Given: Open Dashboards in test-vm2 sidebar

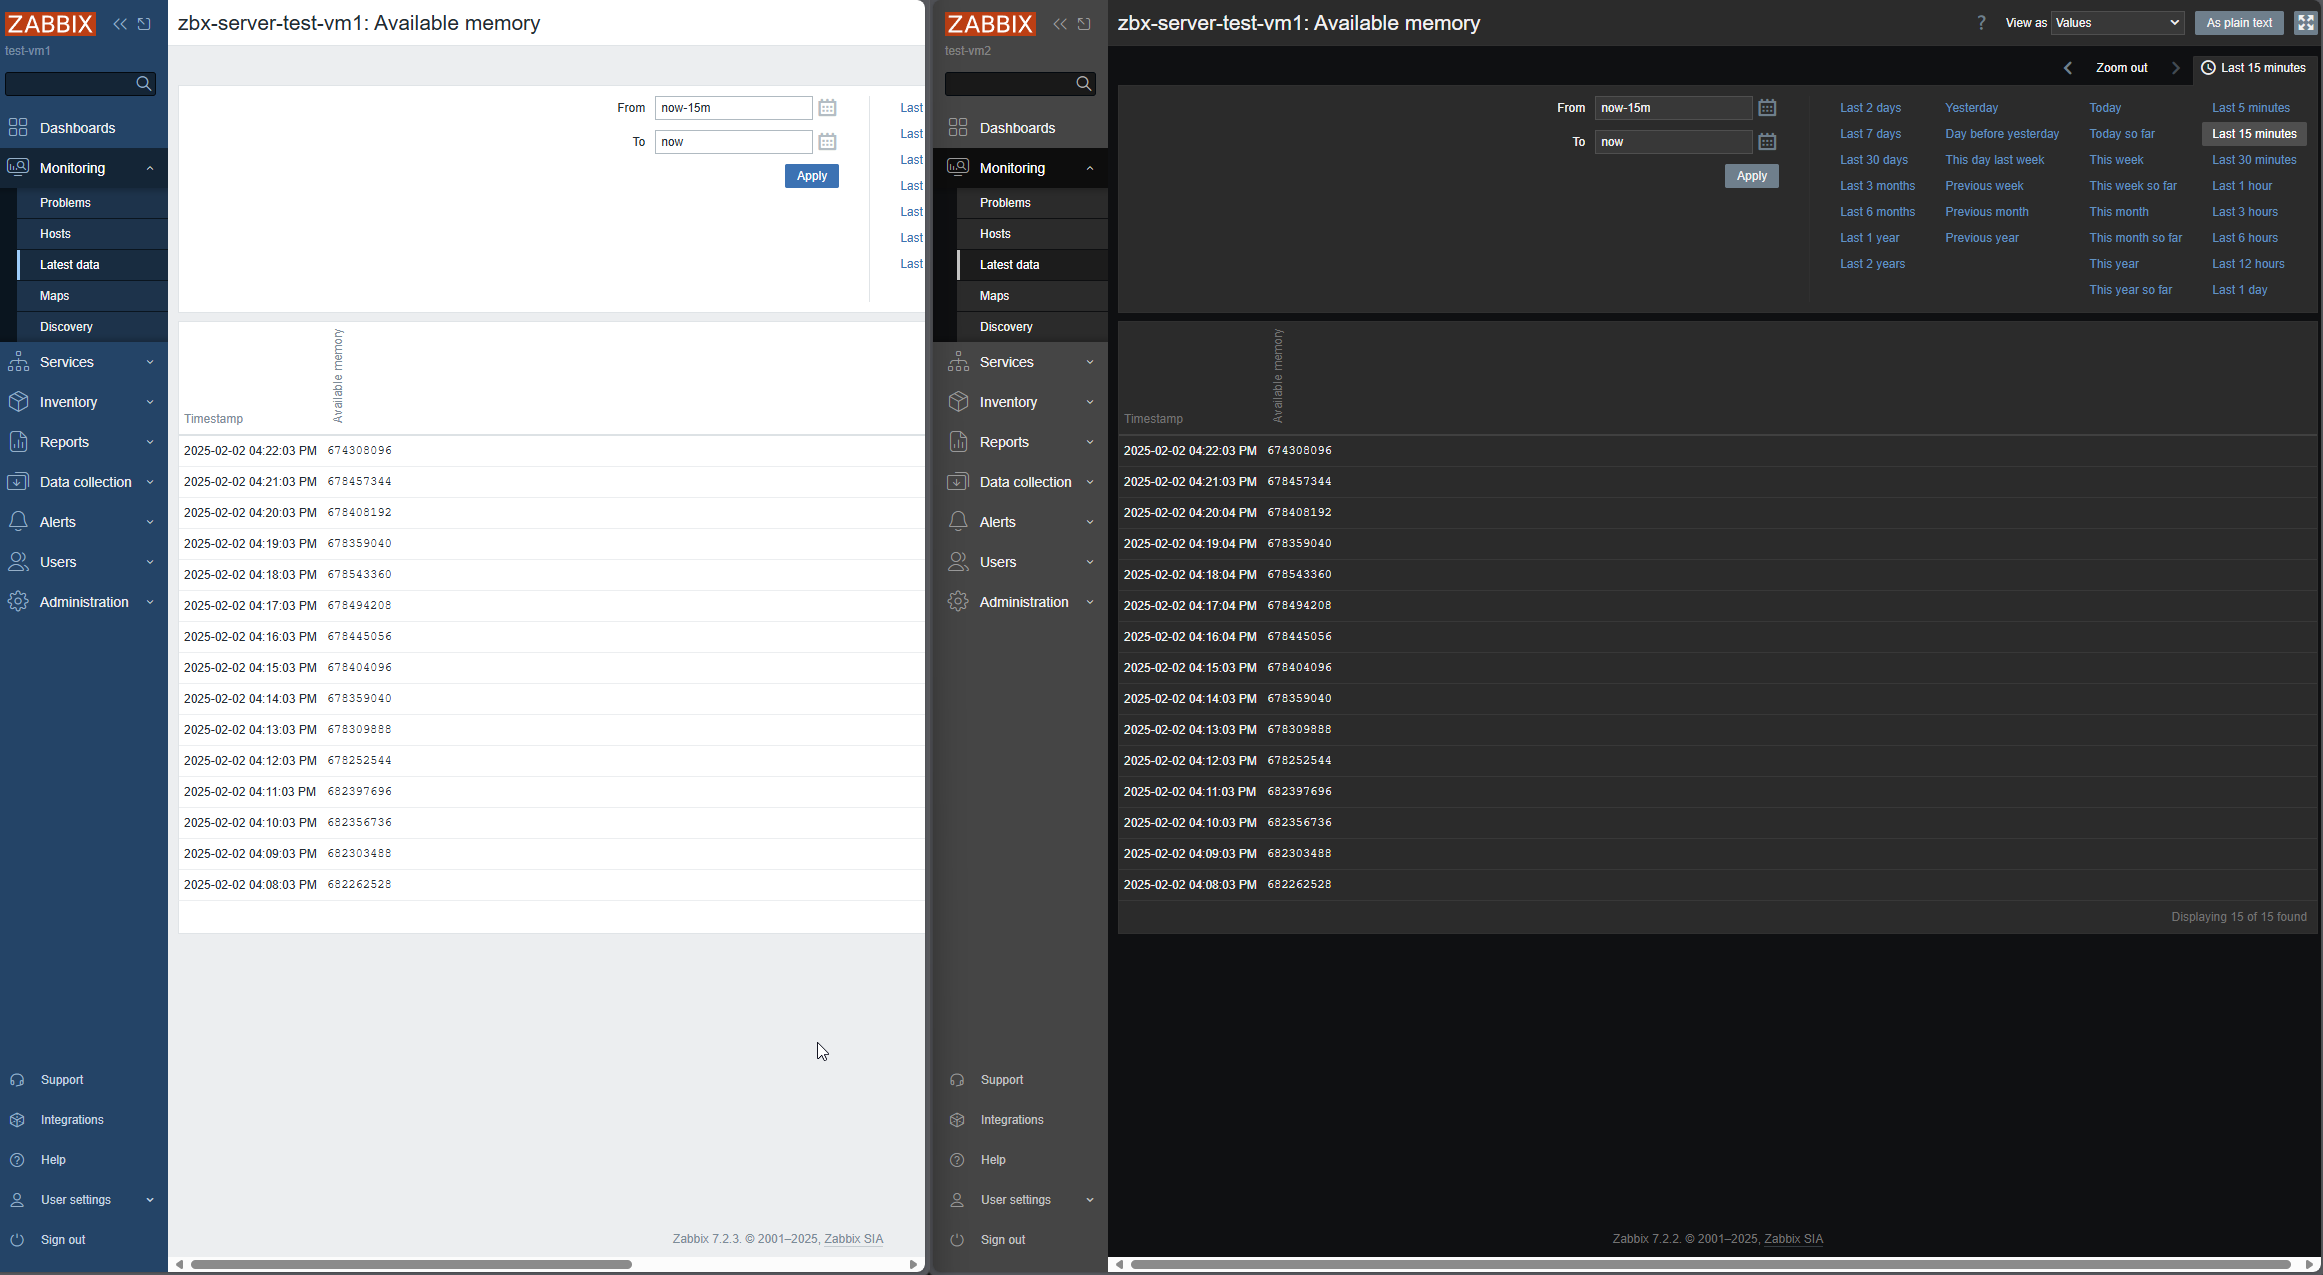Looking at the screenshot, I should pos(1021,128).
